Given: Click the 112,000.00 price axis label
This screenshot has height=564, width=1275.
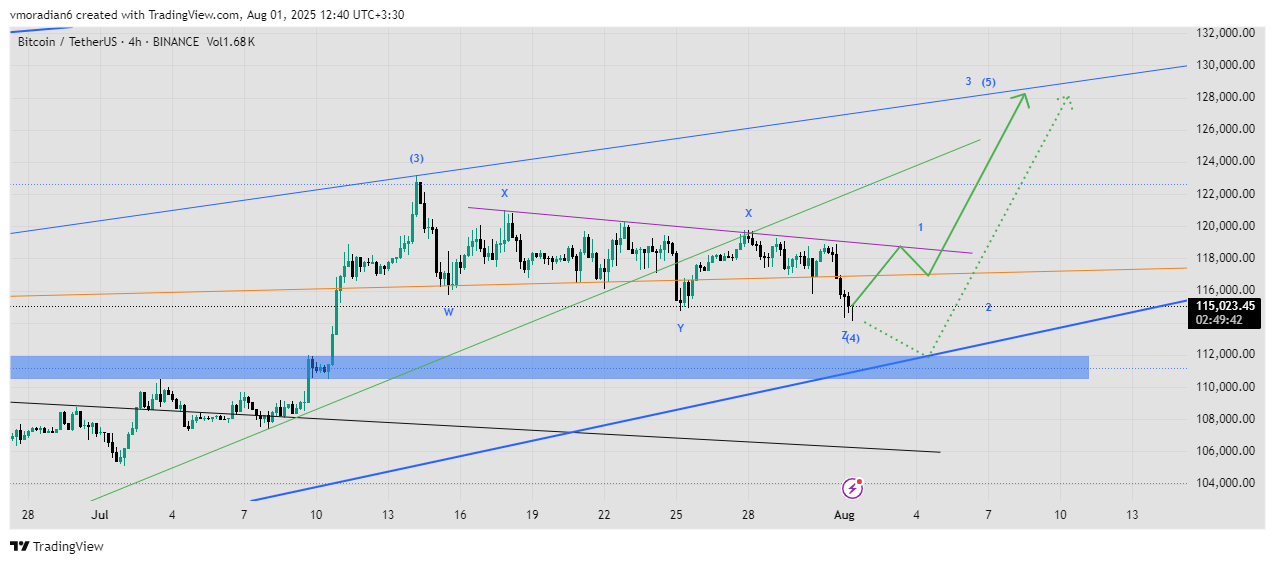Looking at the screenshot, I should click(x=1225, y=354).
